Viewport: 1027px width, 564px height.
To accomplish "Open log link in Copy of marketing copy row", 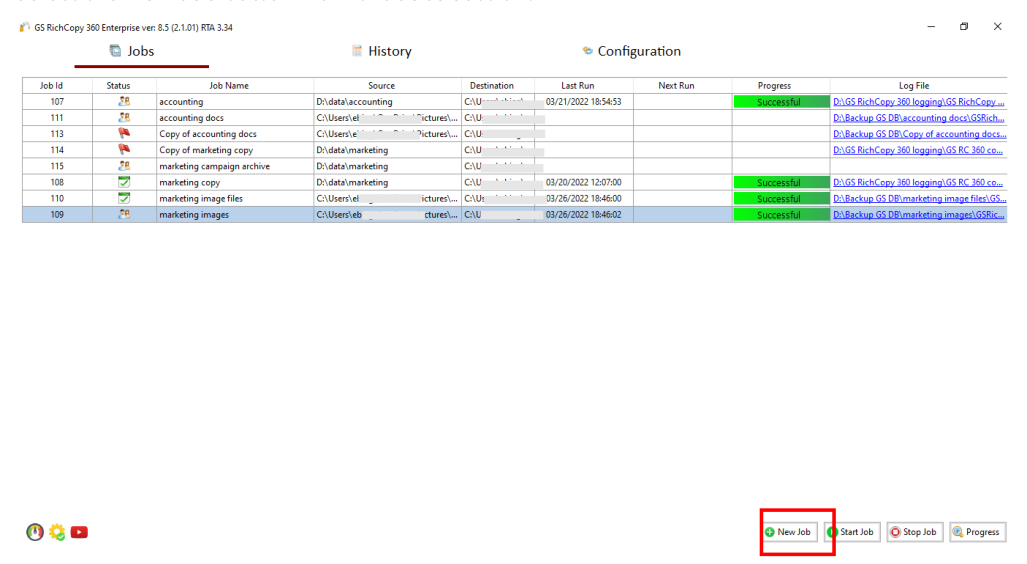I will (918, 150).
